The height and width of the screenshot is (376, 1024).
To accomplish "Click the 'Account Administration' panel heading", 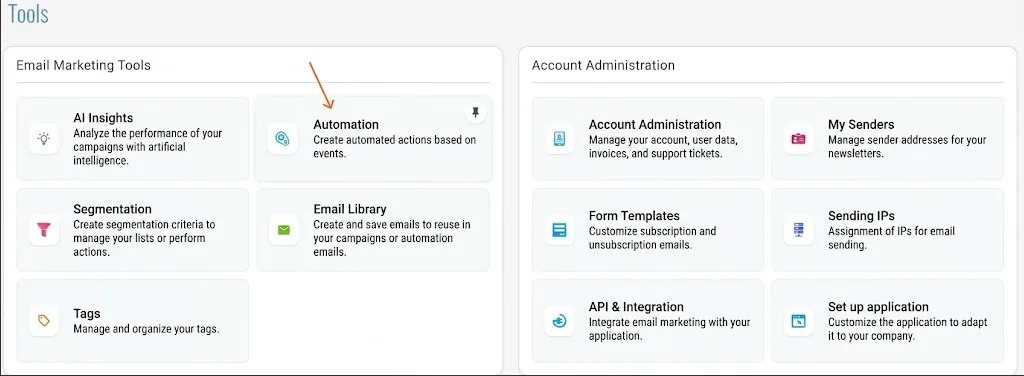I will tap(603, 65).
